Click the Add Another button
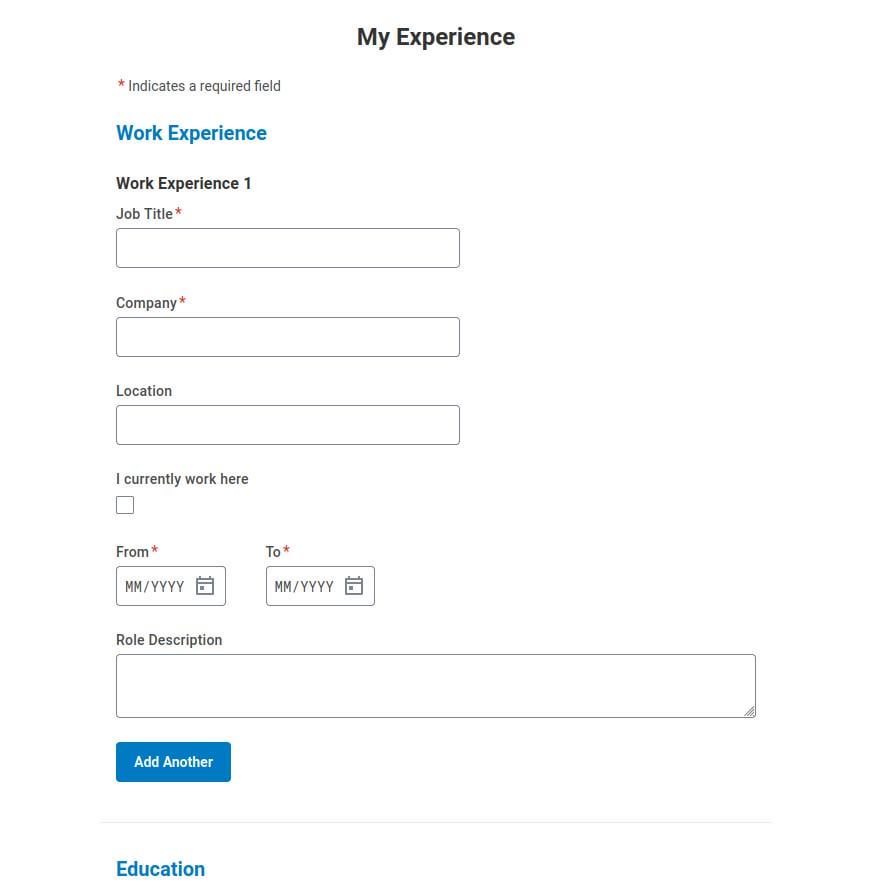 [173, 762]
